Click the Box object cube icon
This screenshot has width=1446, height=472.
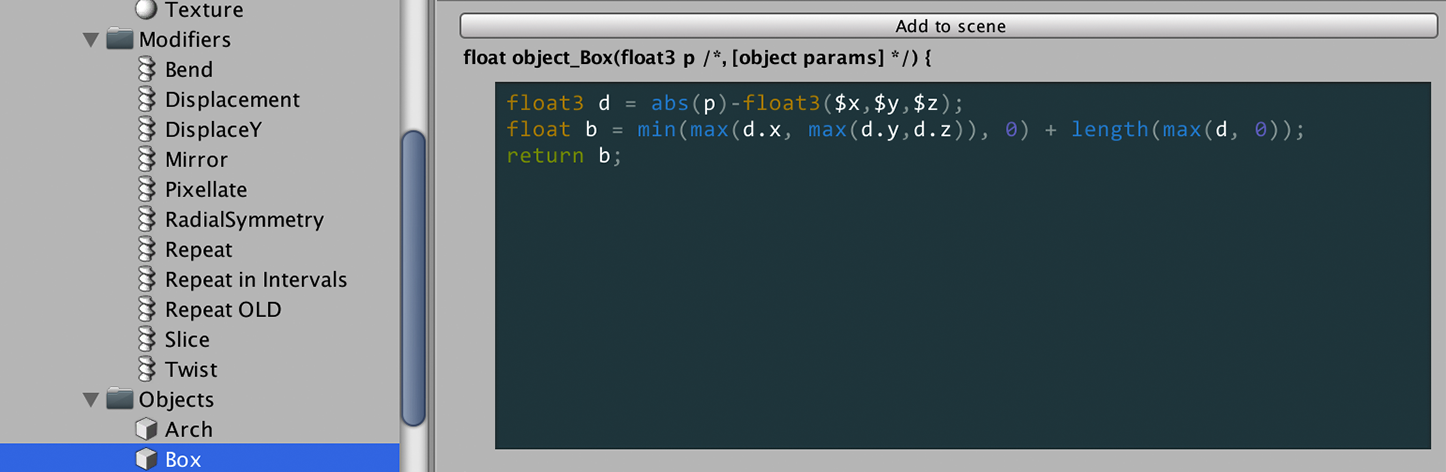pos(147,460)
